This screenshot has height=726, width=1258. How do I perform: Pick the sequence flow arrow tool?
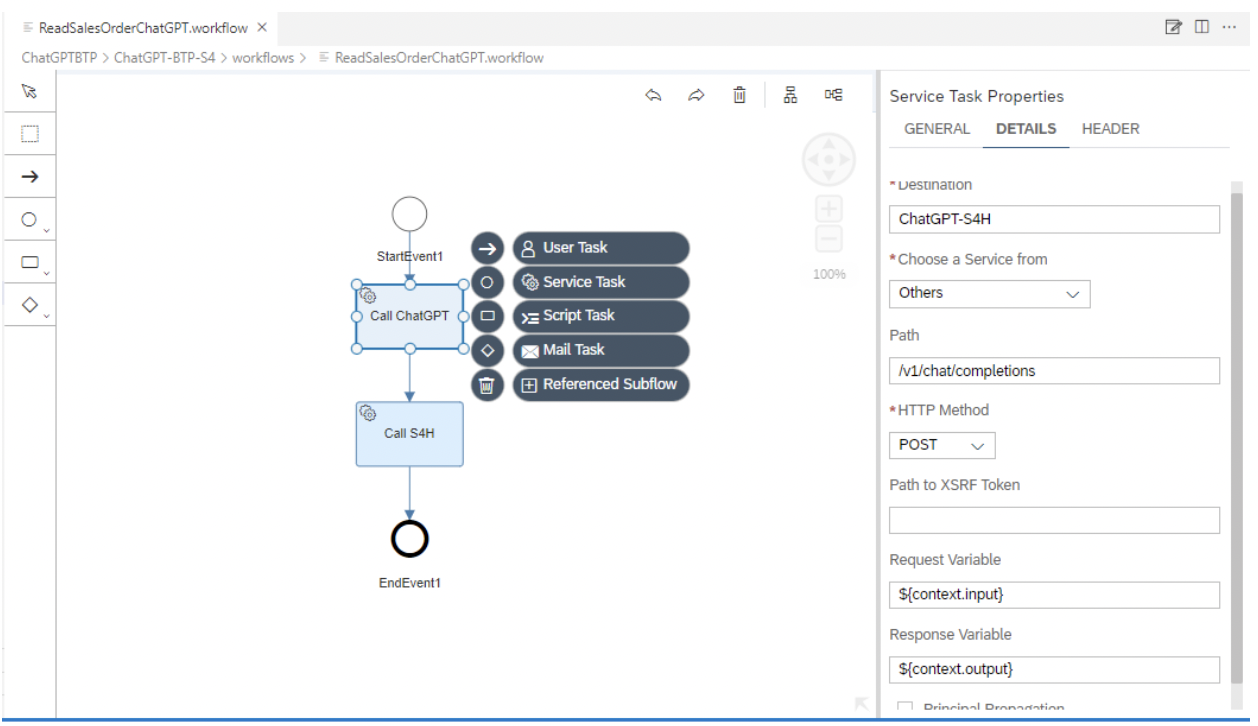tap(30, 176)
